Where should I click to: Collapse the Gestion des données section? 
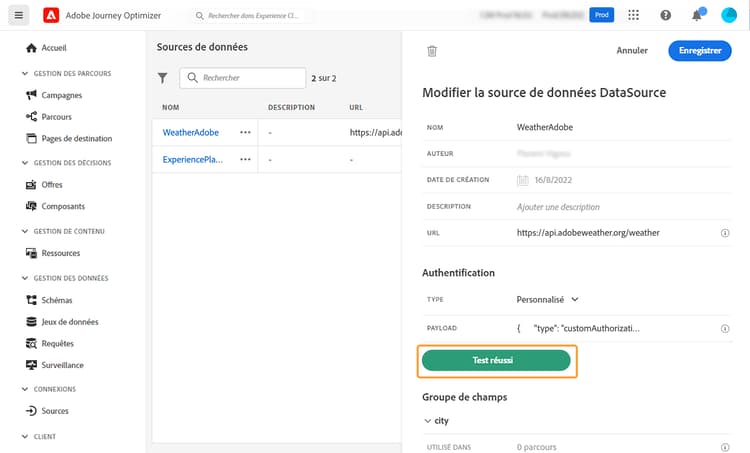pos(25,278)
